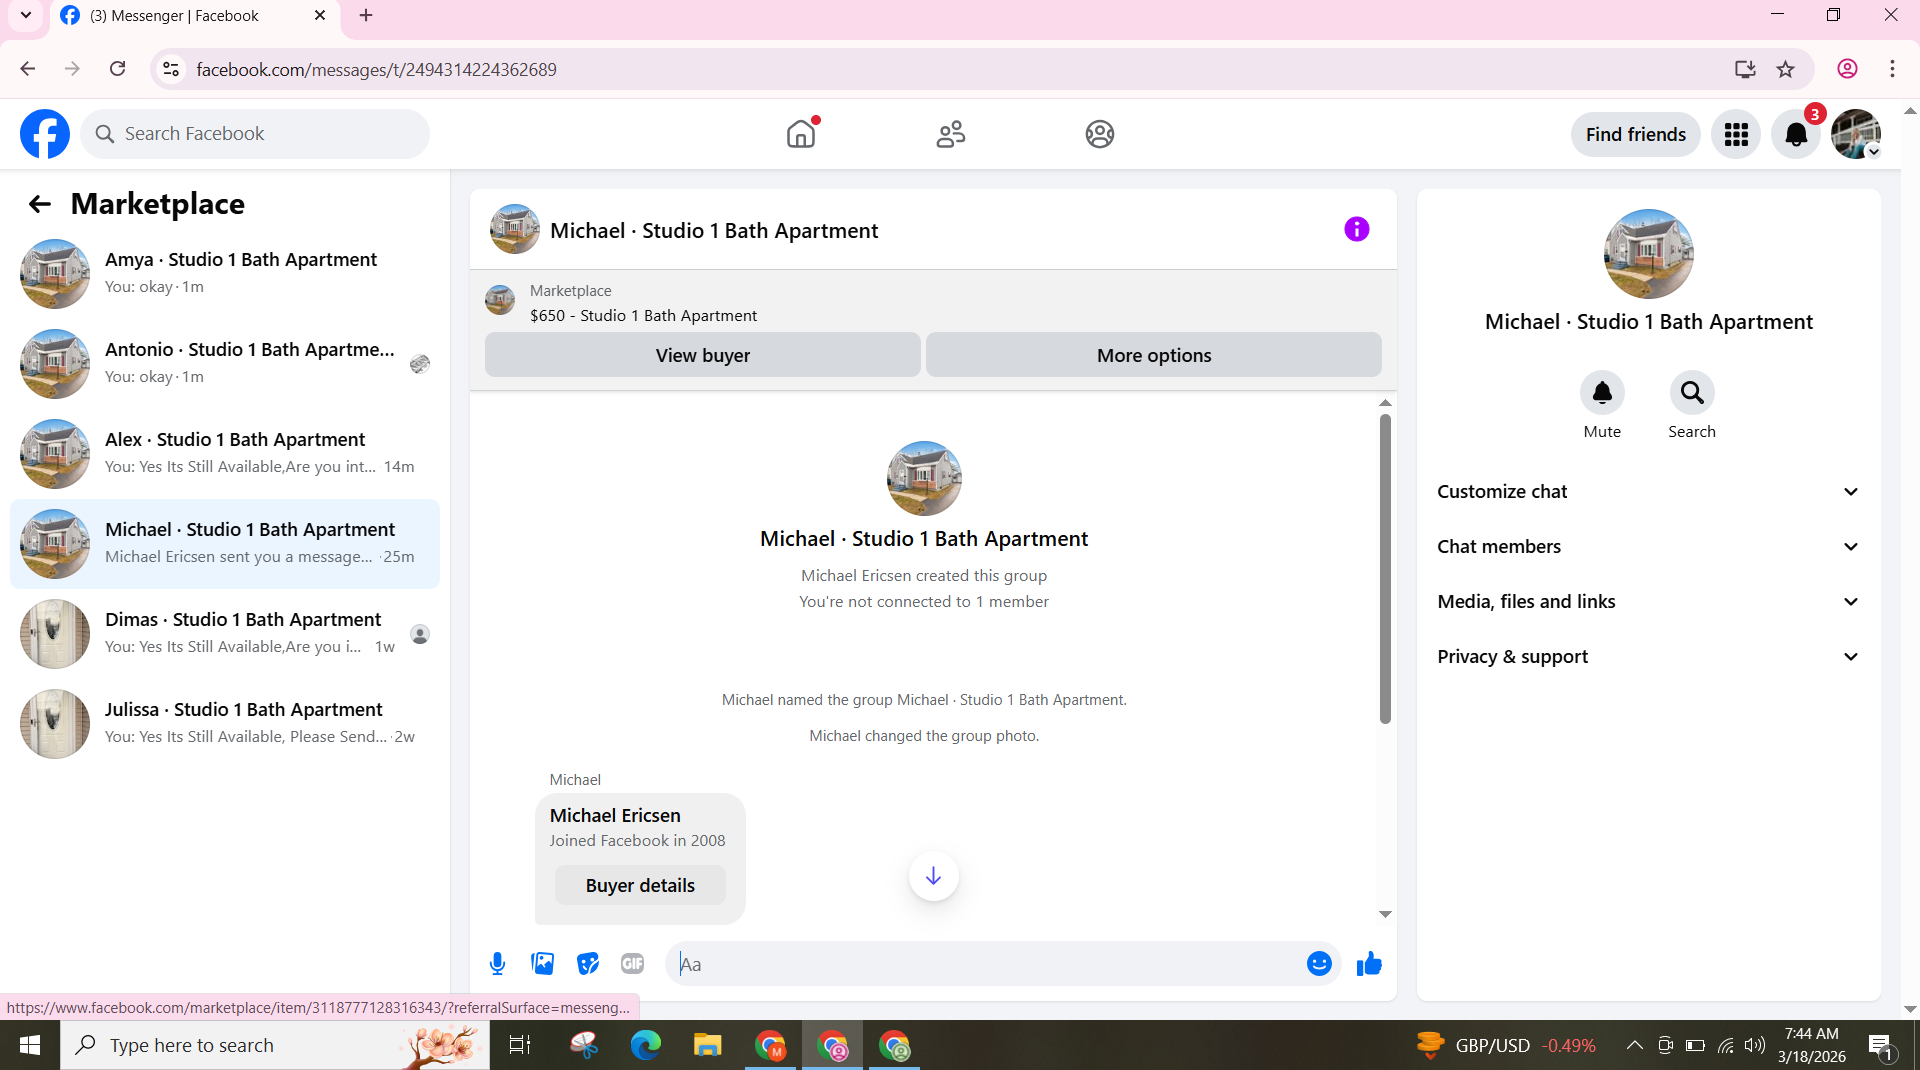This screenshot has height=1070, width=1920.
Task: Open a new browser tab
Action: 366,16
